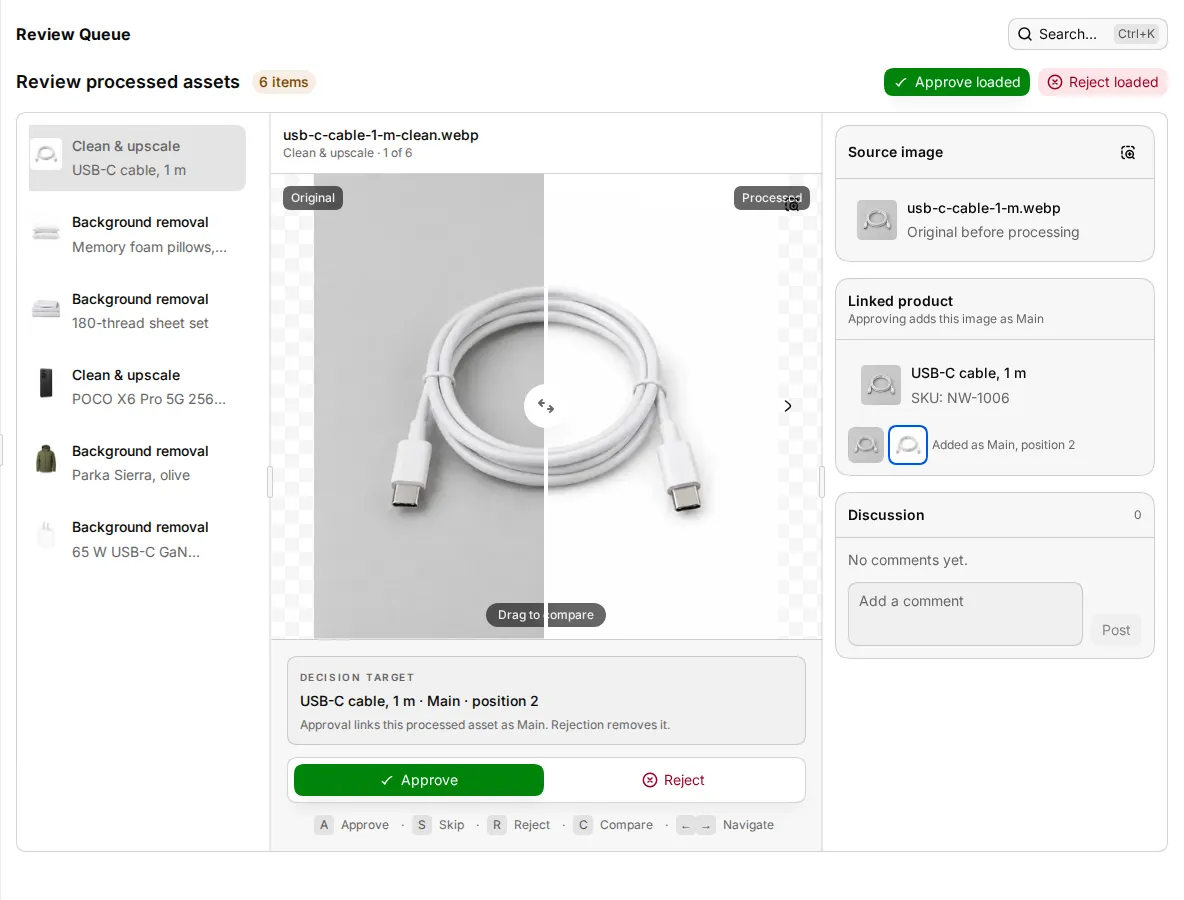Click the 6 items count badge
The image size is (1184, 900).
[283, 82]
